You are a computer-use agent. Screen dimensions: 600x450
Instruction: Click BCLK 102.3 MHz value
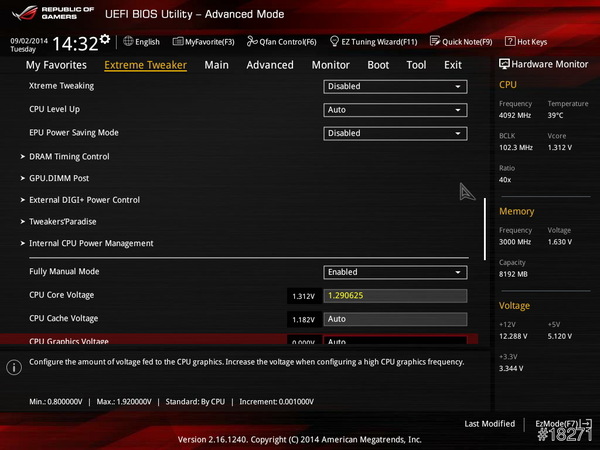coord(516,147)
